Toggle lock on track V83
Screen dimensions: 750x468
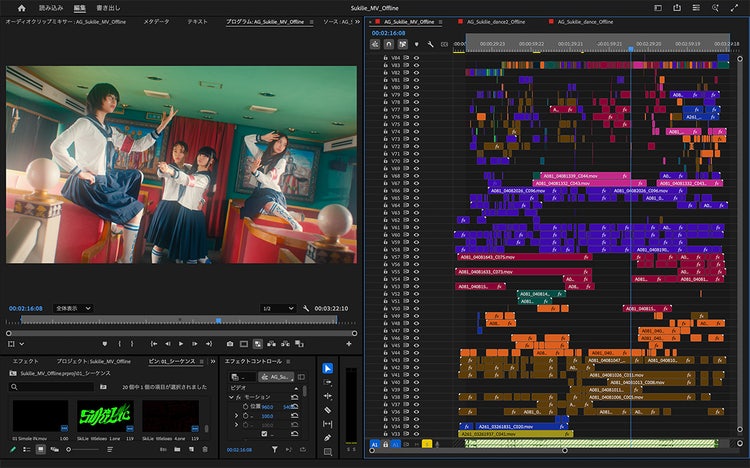pyautogui.click(x=385, y=65)
